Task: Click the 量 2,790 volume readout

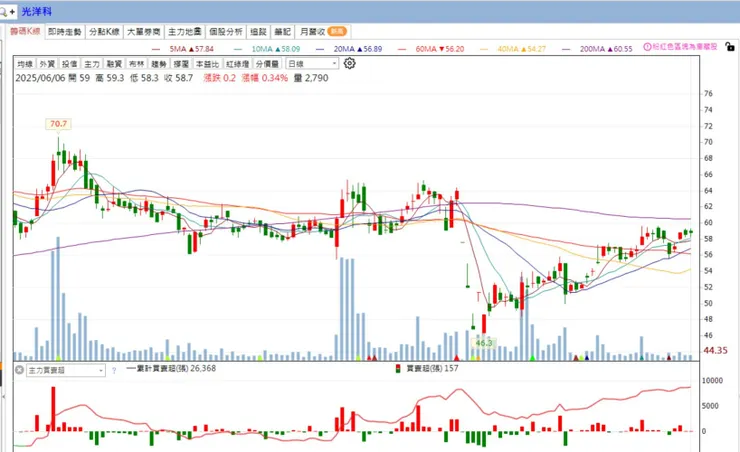Action: pyautogui.click(x=311, y=78)
